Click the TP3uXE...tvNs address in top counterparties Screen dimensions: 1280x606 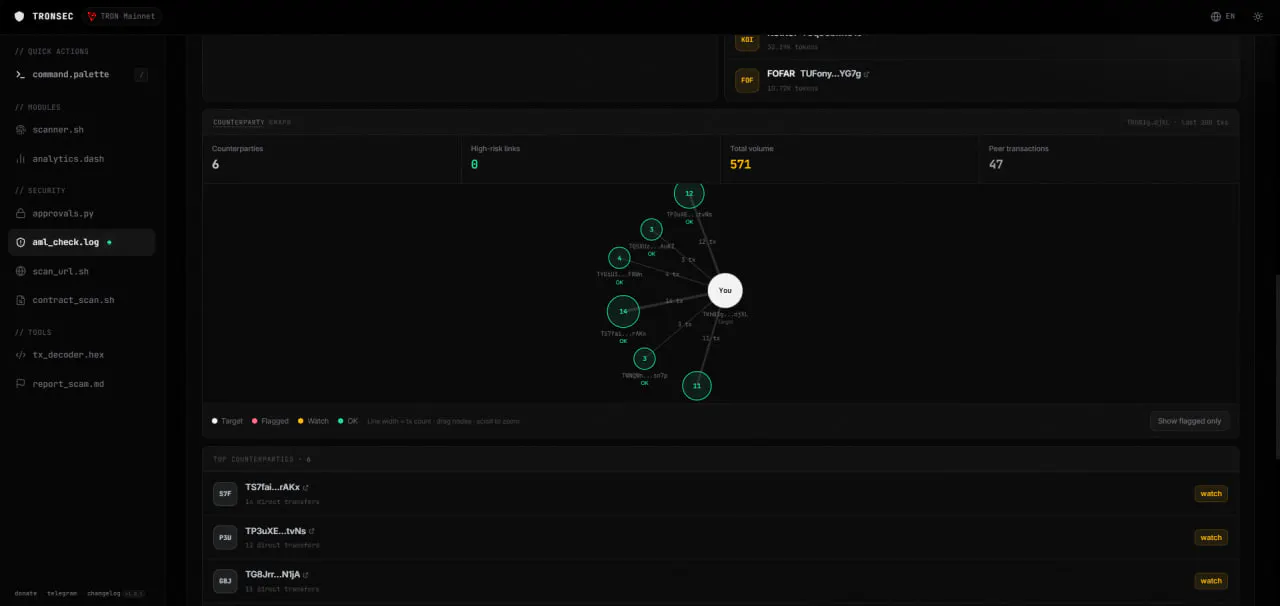[276, 531]
